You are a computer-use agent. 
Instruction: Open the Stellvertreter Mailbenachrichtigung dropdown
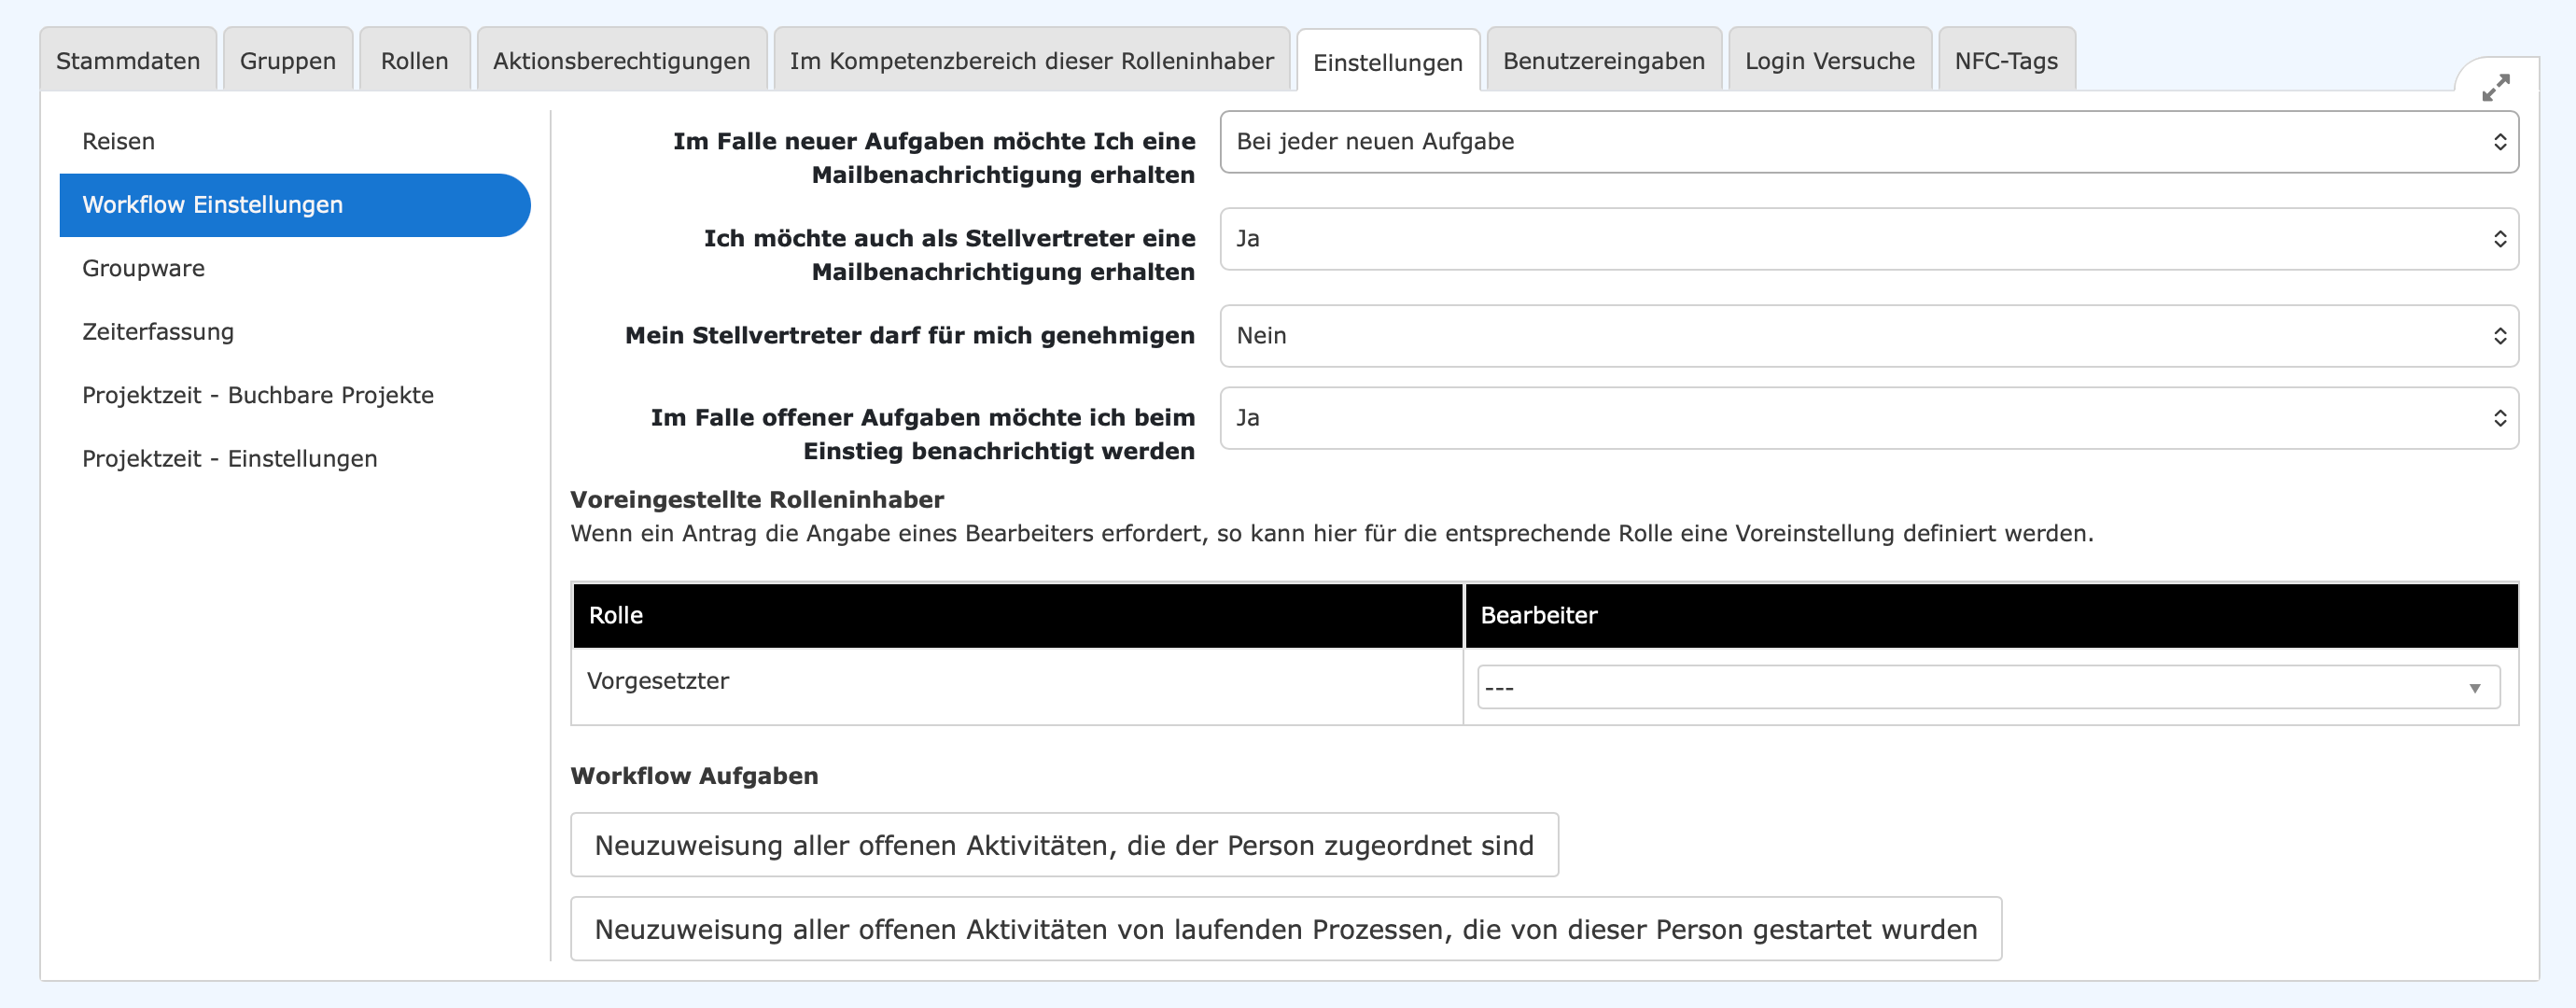click(x=1868, y=238)
